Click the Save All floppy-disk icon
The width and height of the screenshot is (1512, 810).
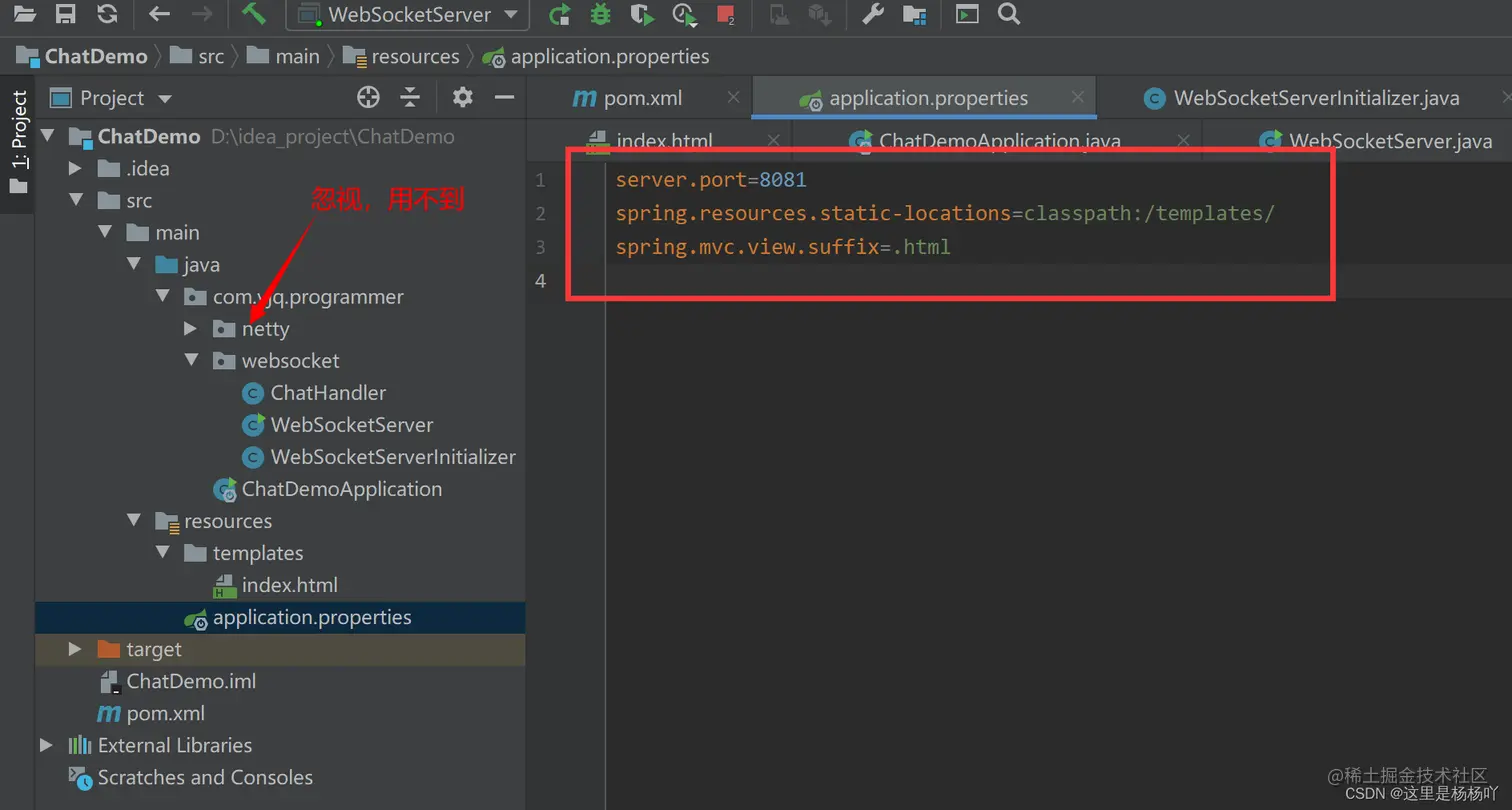pos(66,13)
